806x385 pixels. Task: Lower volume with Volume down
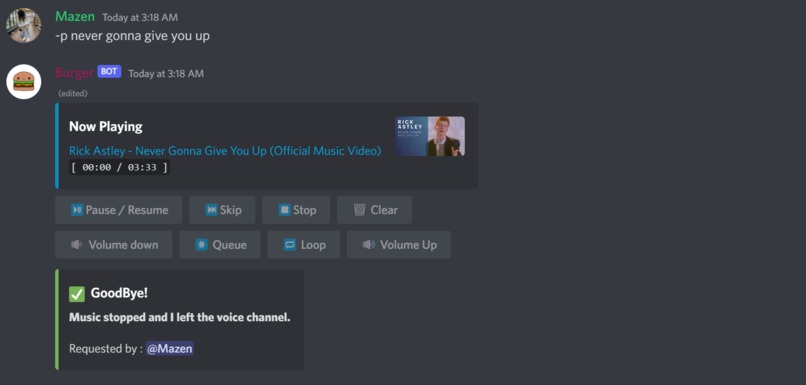tap(114, 245)
